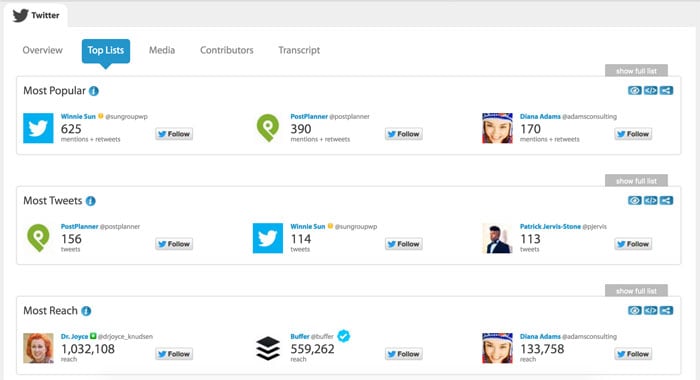
Task: Show full list for Most Tweets
Action: click(x=636, y=180)
